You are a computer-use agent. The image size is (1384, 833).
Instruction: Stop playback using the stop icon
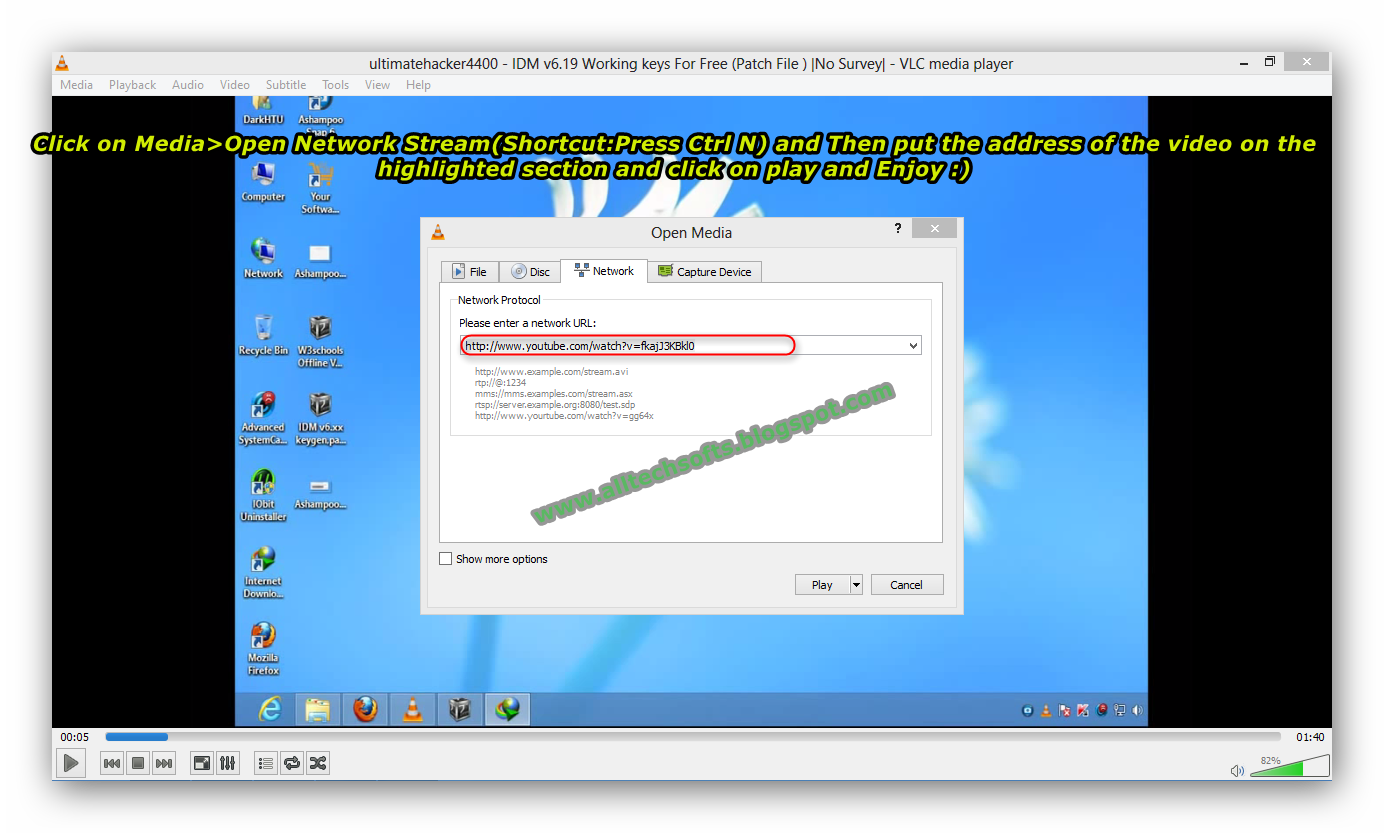coord(138,763)
